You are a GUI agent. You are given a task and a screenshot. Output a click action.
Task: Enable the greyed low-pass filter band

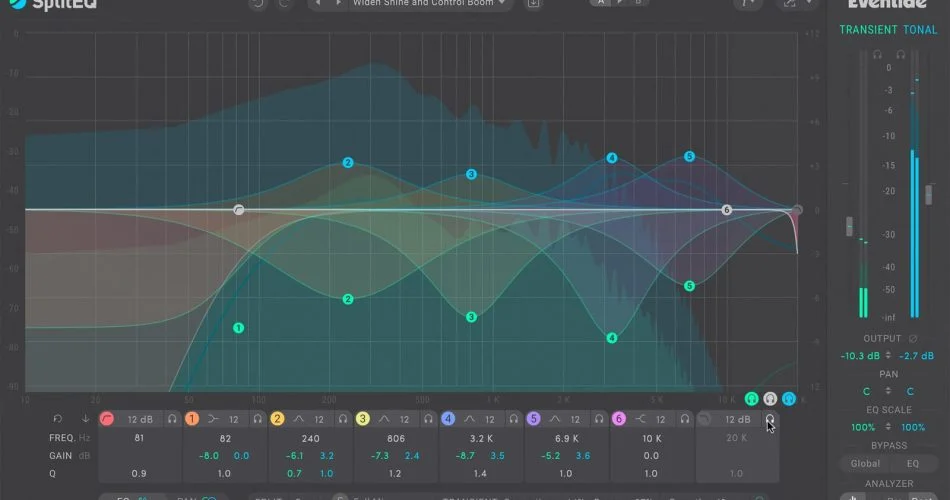704,419
